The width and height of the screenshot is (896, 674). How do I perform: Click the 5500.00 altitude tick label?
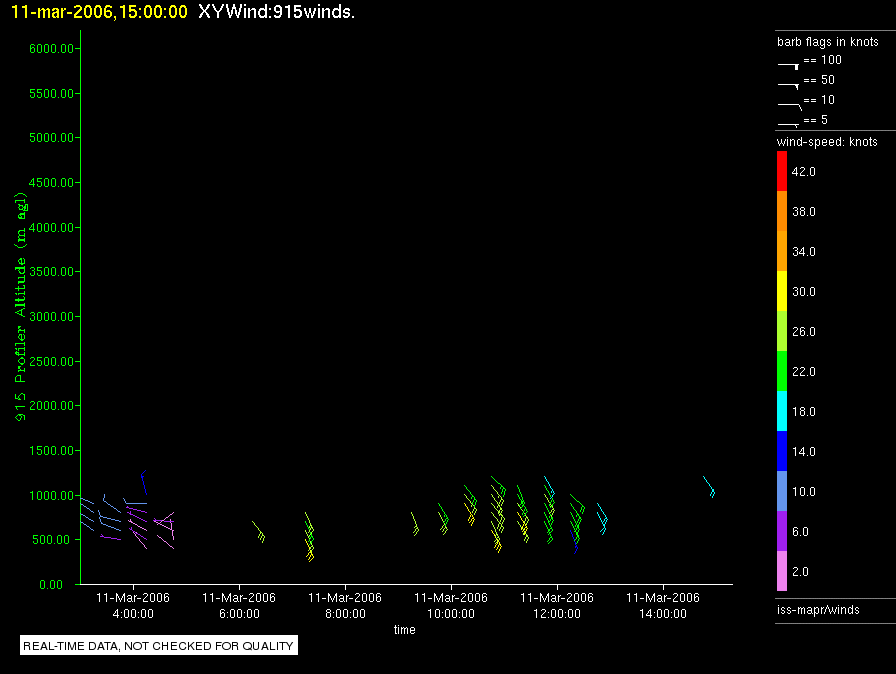[51, 94]
